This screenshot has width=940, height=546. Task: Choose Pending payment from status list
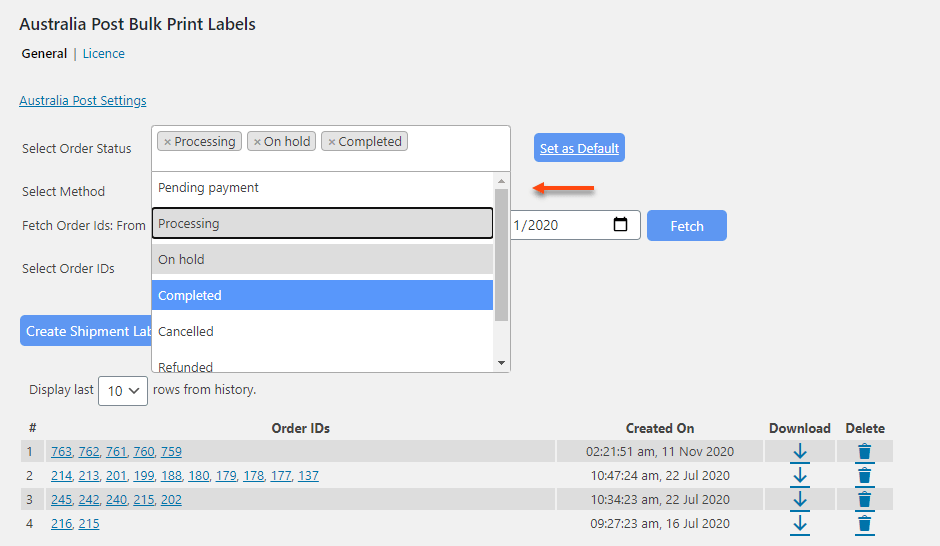pyautogui.click(x=323, y=188)
